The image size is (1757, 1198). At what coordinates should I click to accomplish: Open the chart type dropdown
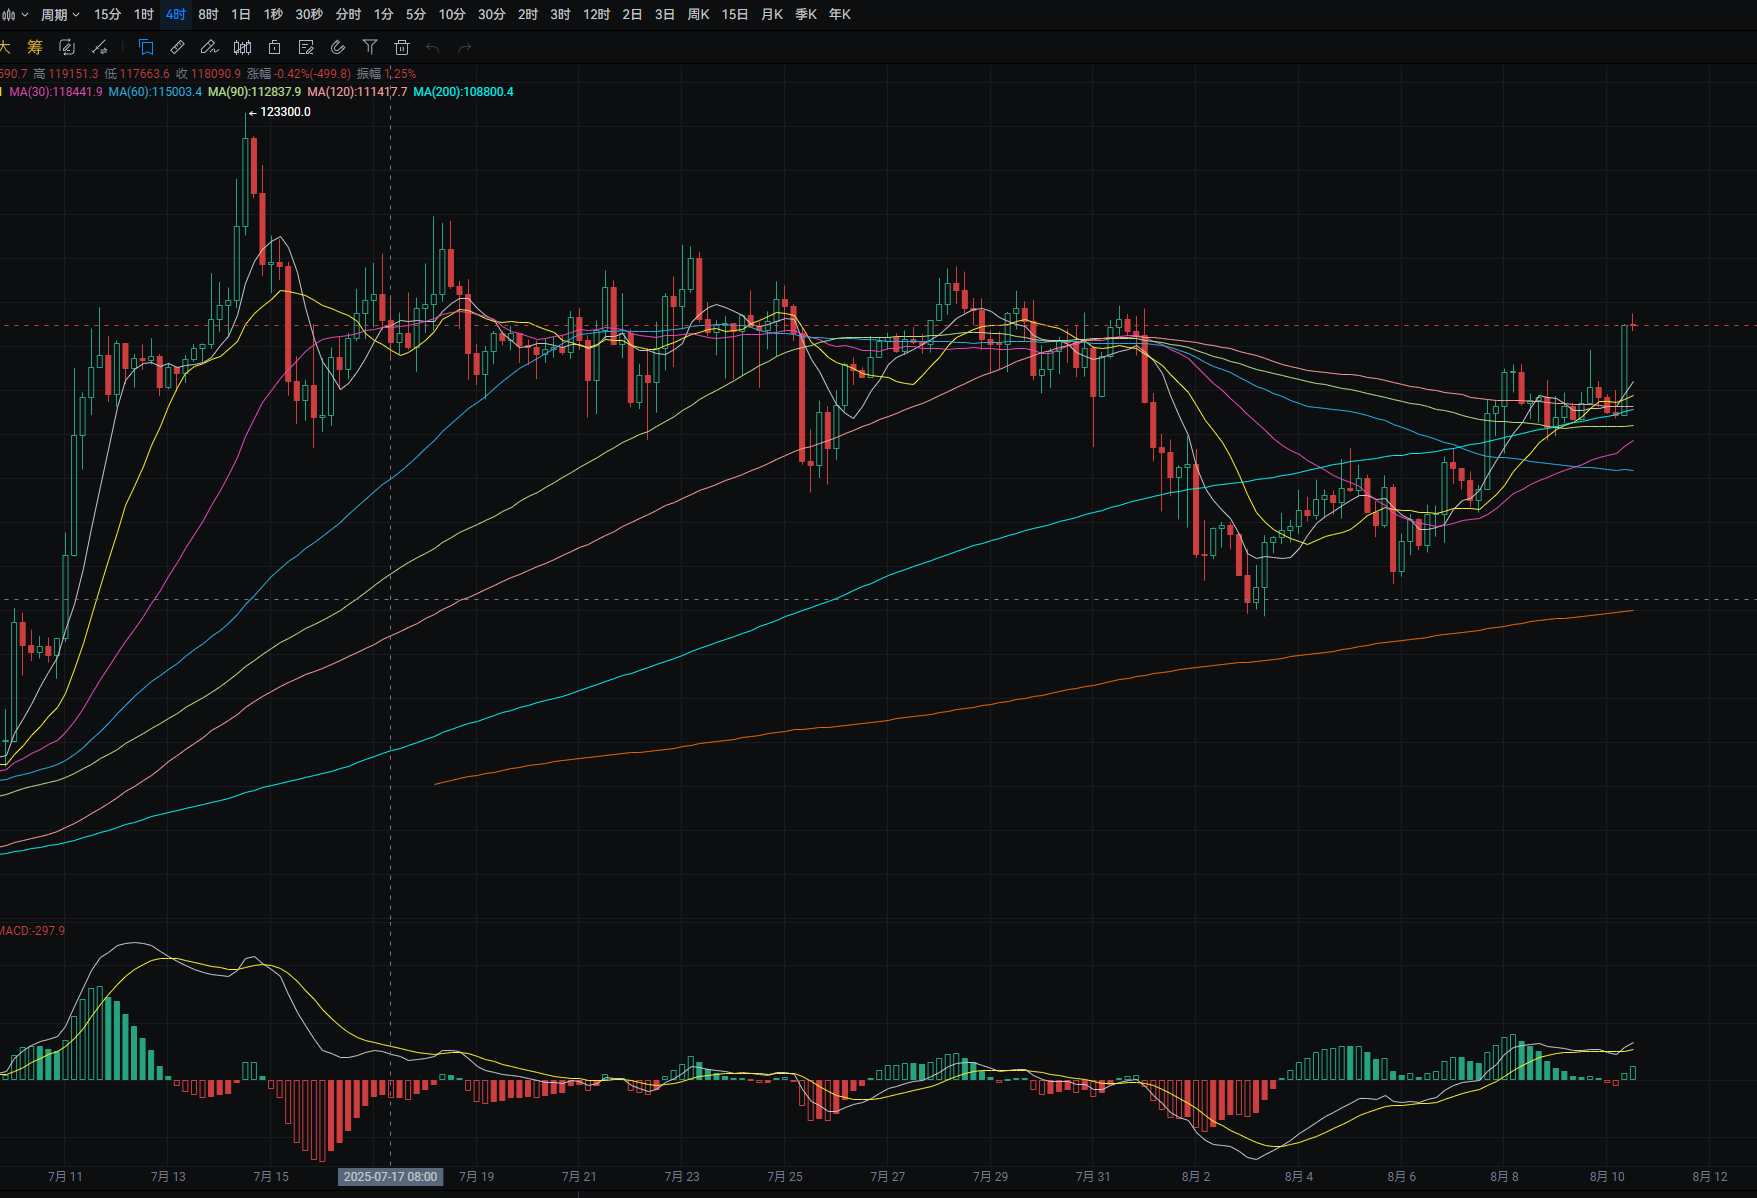tap(14, 14)
